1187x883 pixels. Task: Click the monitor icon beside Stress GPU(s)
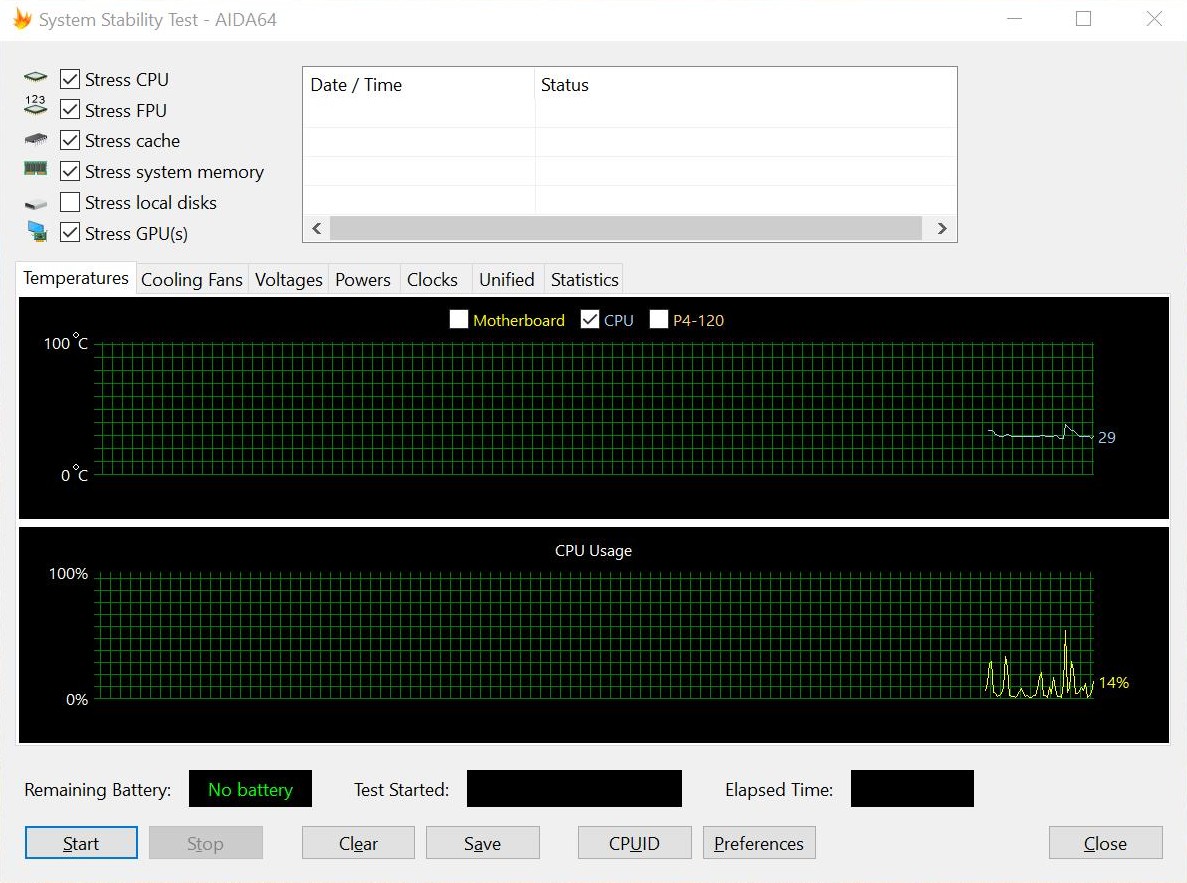(36, 231)
